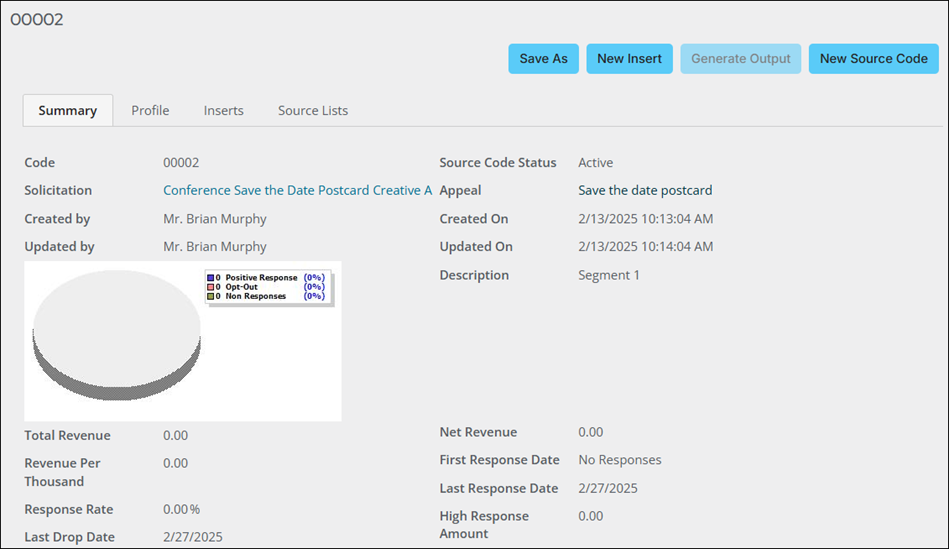
Task: Open the Inserts tab
Action: pyautogui.click(x=223, y=110)
